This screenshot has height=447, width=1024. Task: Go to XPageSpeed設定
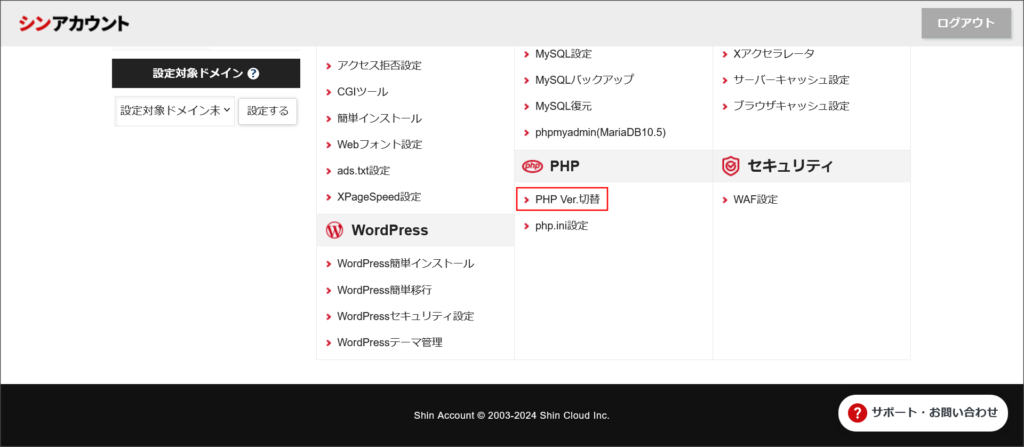click(x=379, y=197)
